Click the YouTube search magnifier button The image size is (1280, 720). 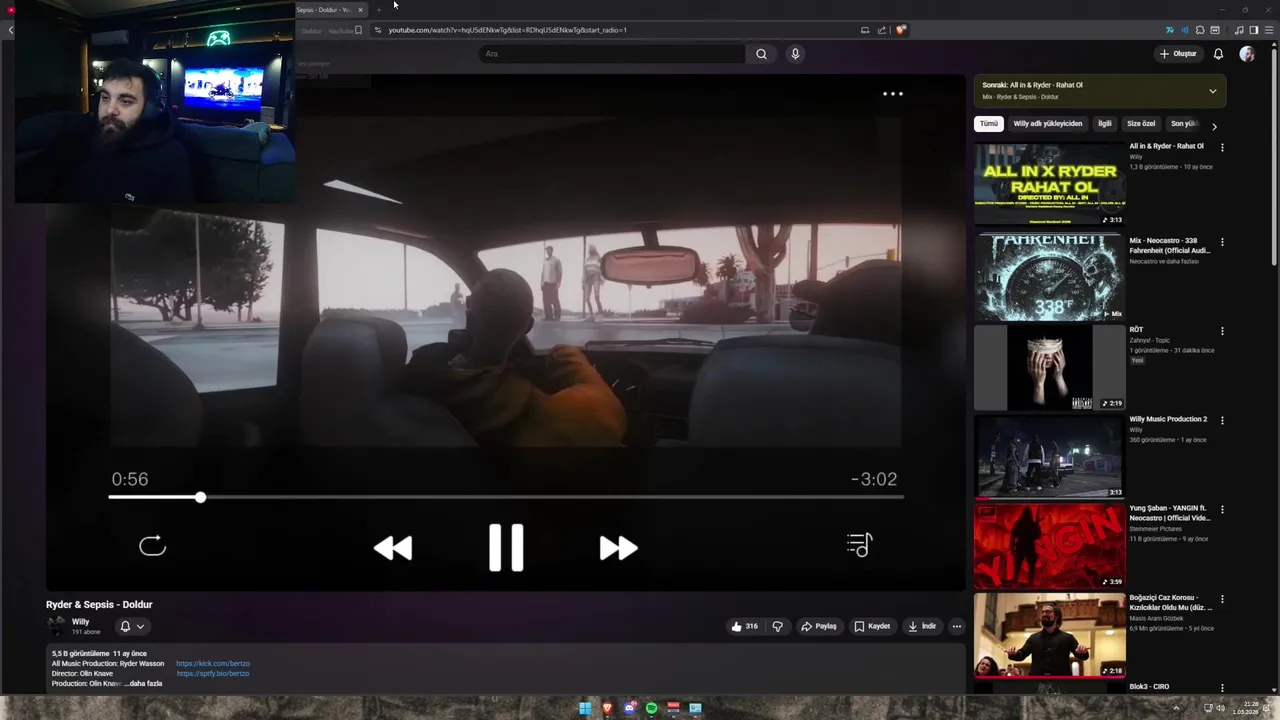pos(761,54)
